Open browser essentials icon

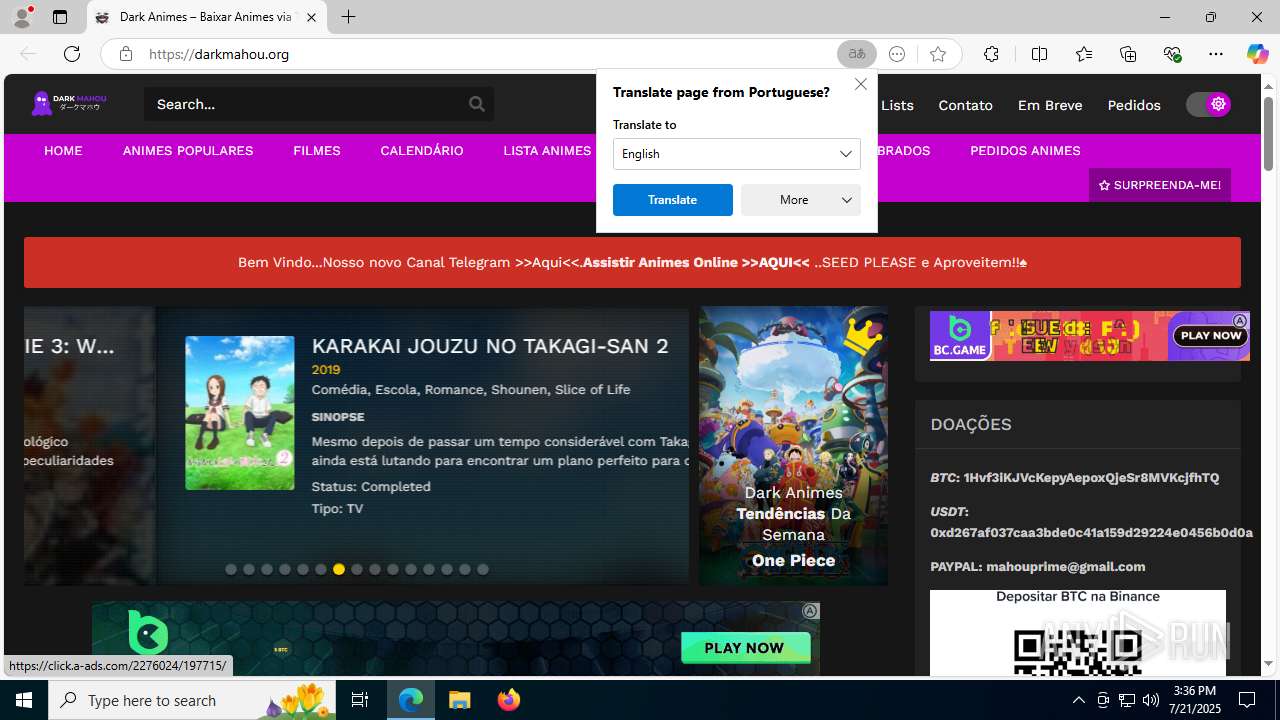(1172, 54)
